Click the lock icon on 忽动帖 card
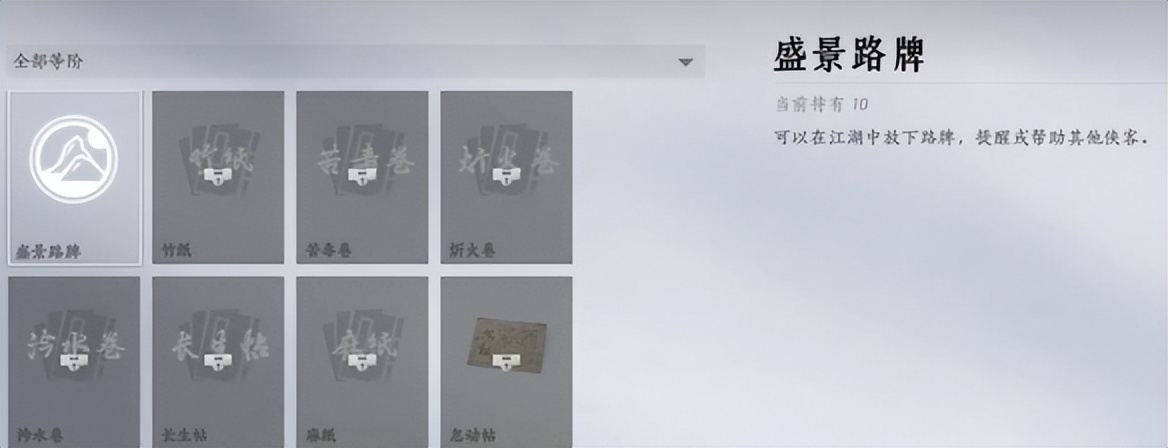 tap(507, 362)
